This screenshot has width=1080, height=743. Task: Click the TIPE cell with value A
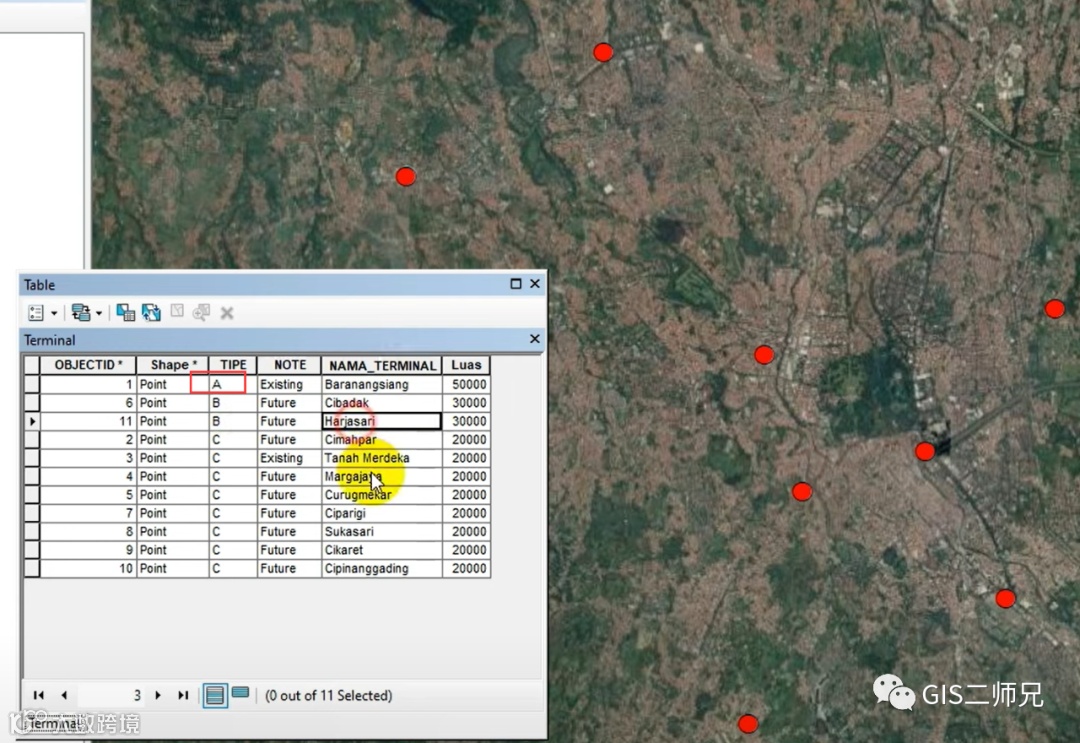(233, 384)
